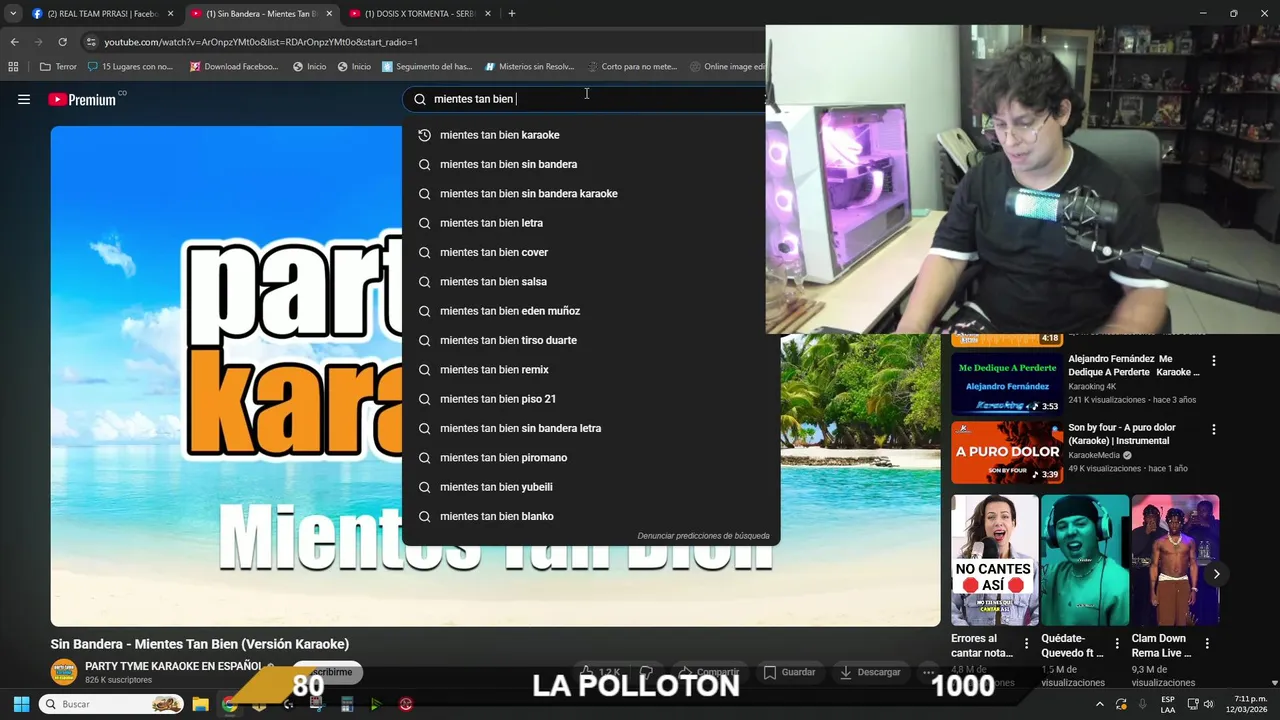The image size is (1280, 720).
Task: Click the Chrome icon in the taskbar
Action: pos(229,704)
